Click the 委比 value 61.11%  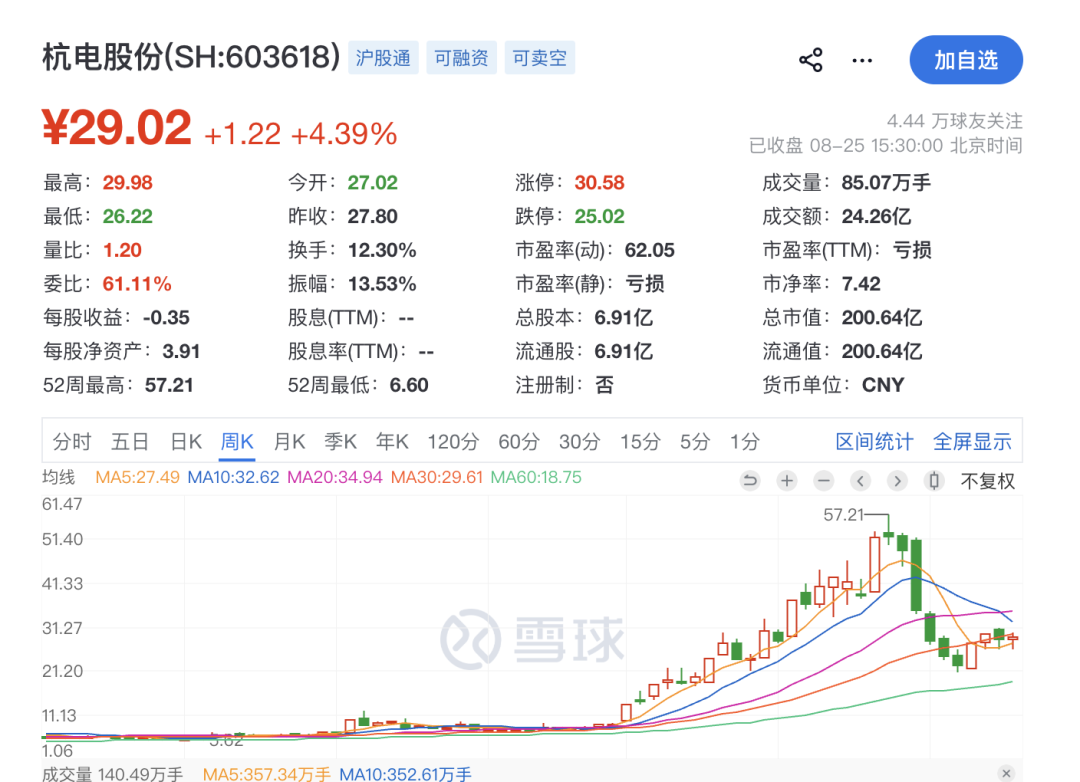point(137,284)
